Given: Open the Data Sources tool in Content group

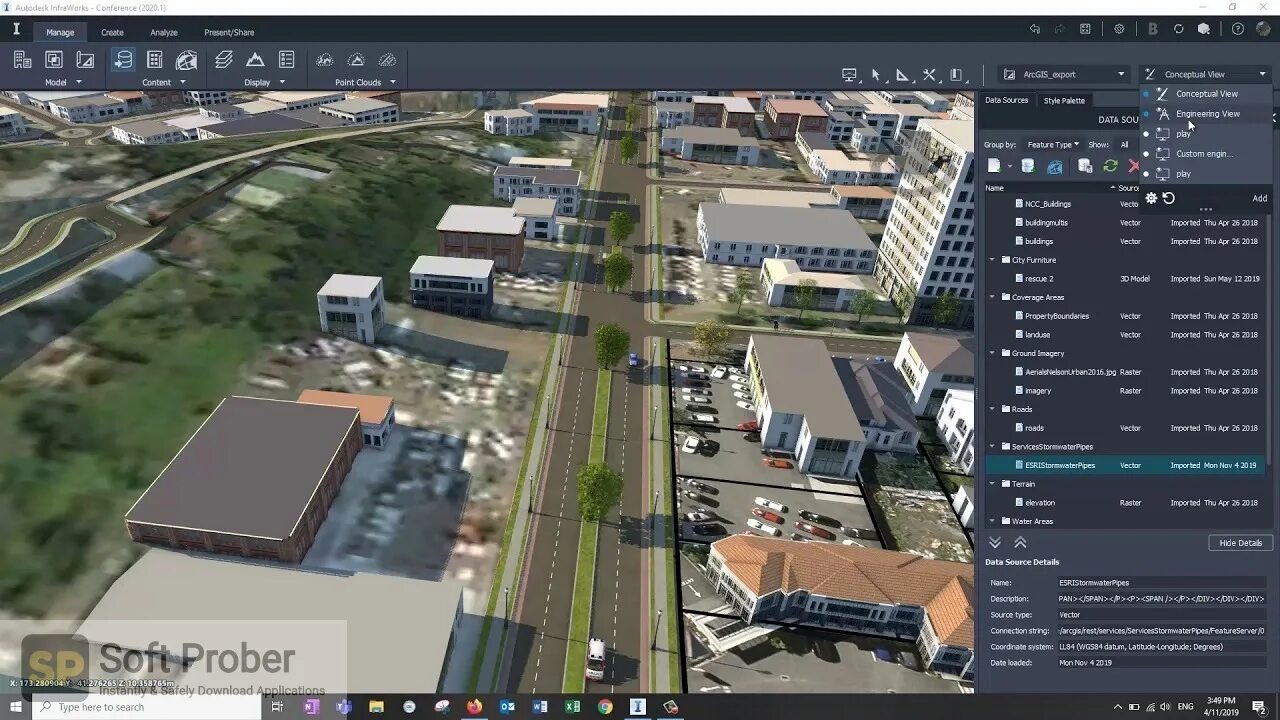Looking at the screenshot, I should click(x=123, y=60).
